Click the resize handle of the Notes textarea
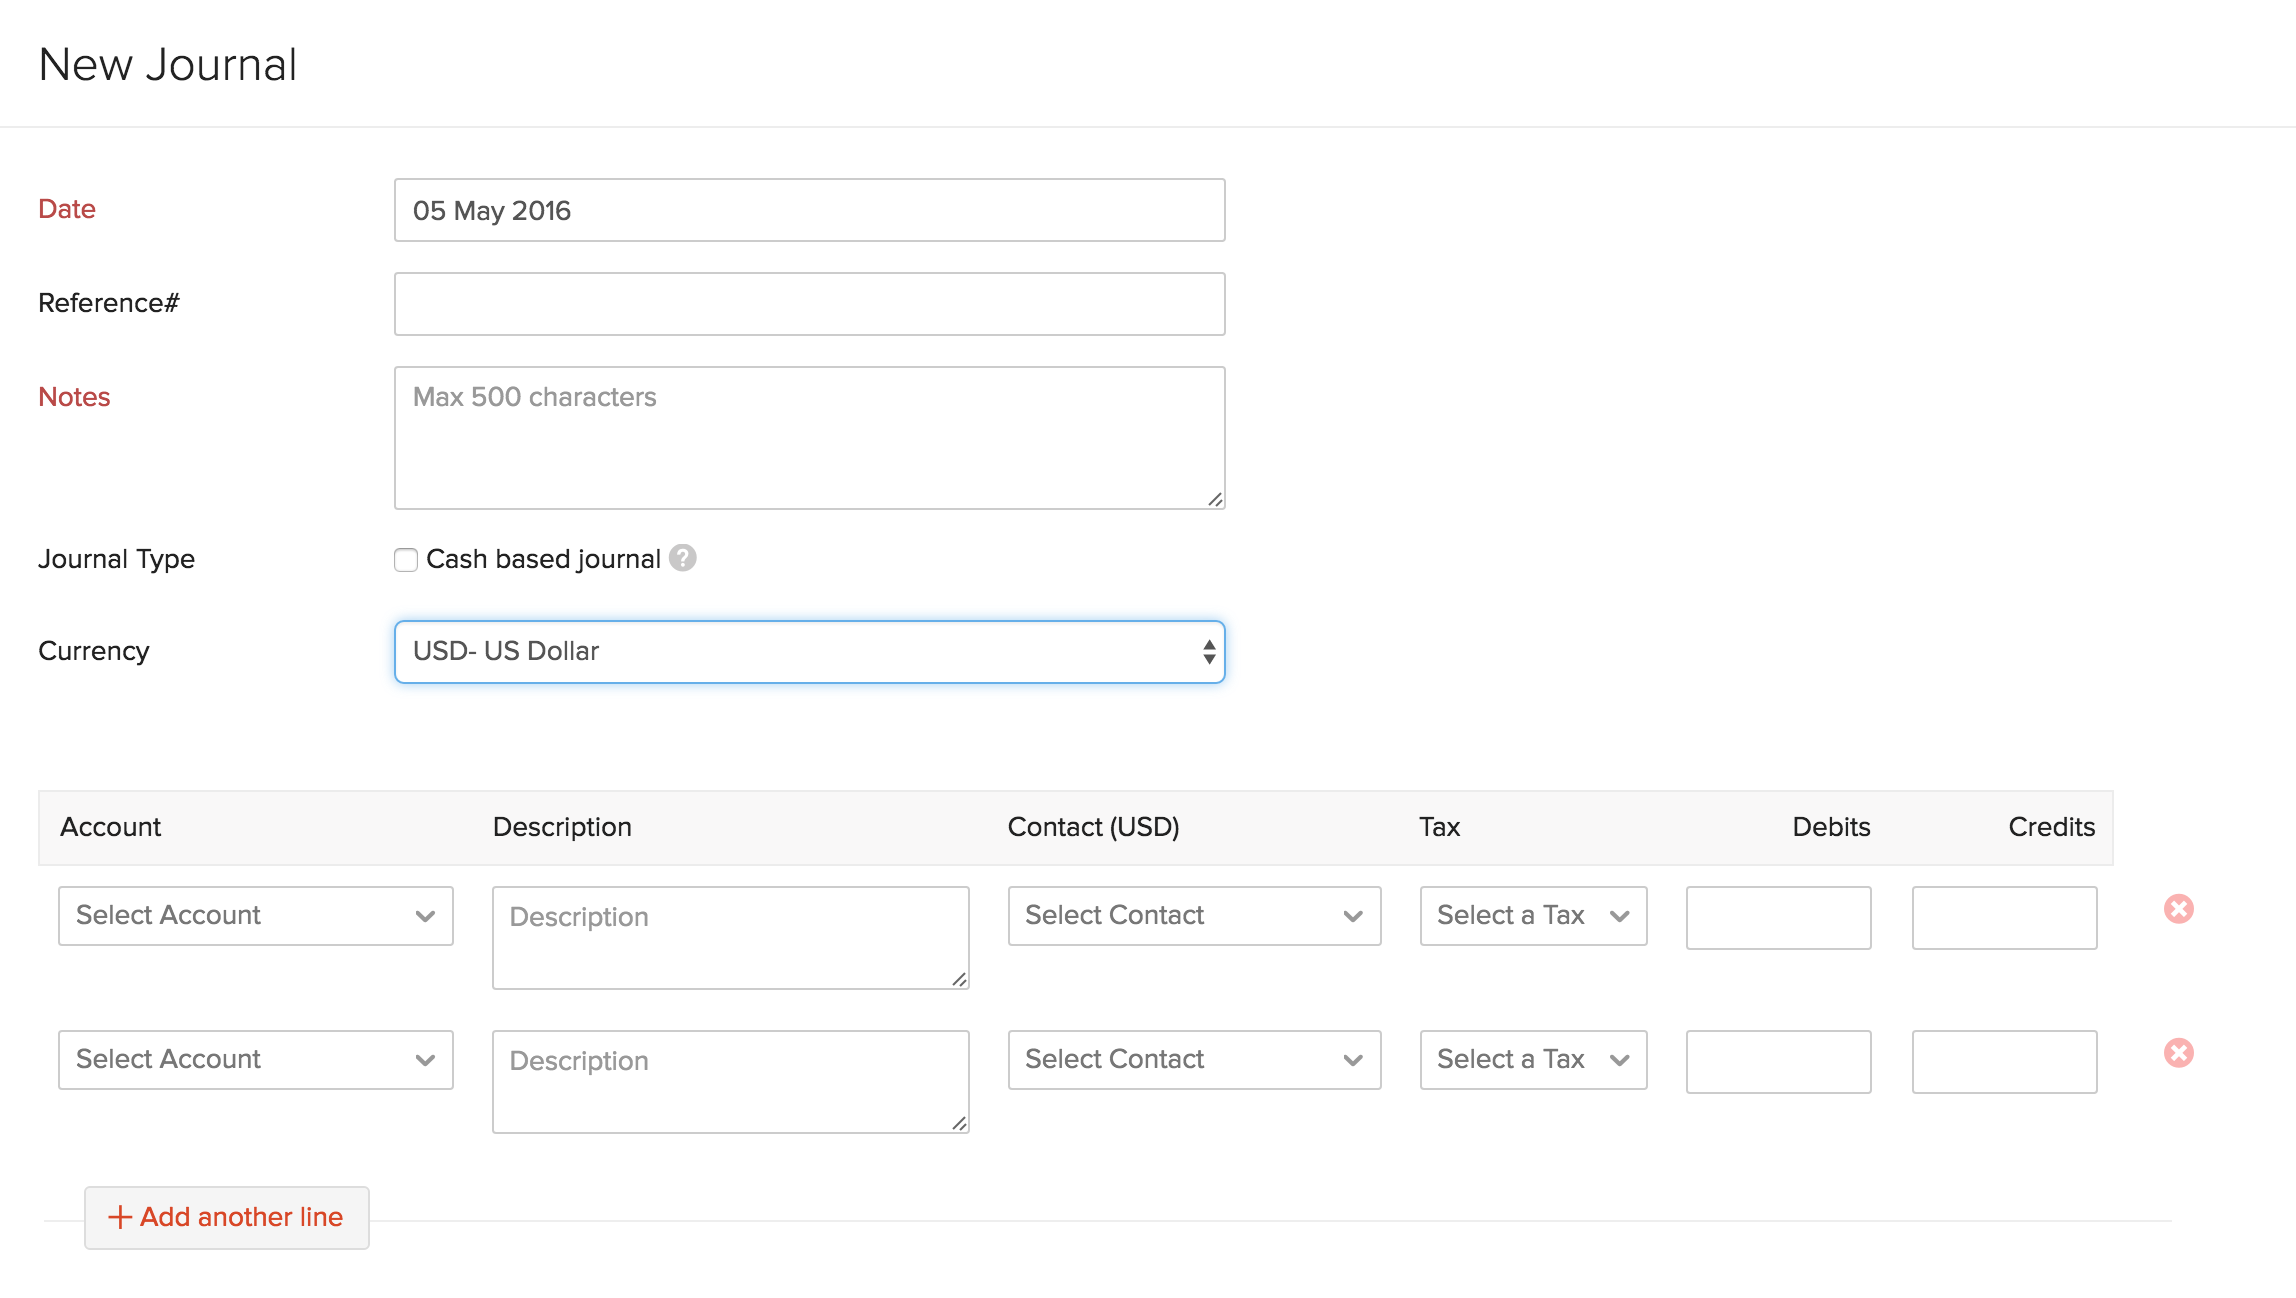Viewport: 2296px width, 1298px height. click(x=1215, y=499)
